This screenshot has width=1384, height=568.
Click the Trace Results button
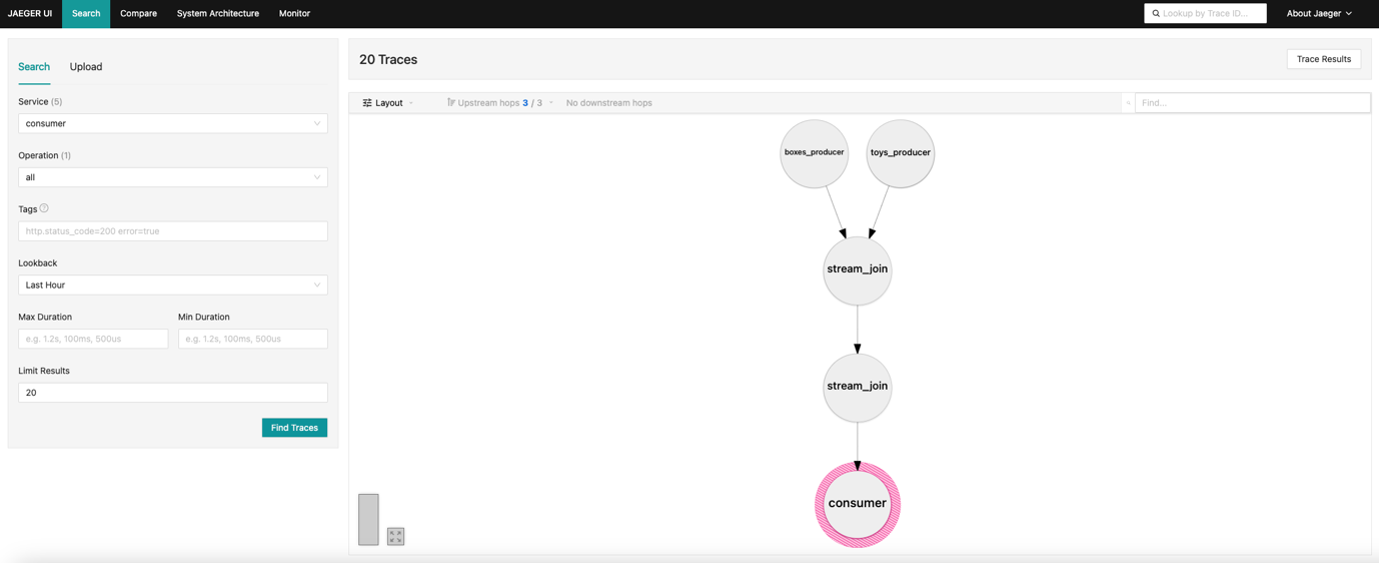pyautogui.click(x=1324, y=59)
